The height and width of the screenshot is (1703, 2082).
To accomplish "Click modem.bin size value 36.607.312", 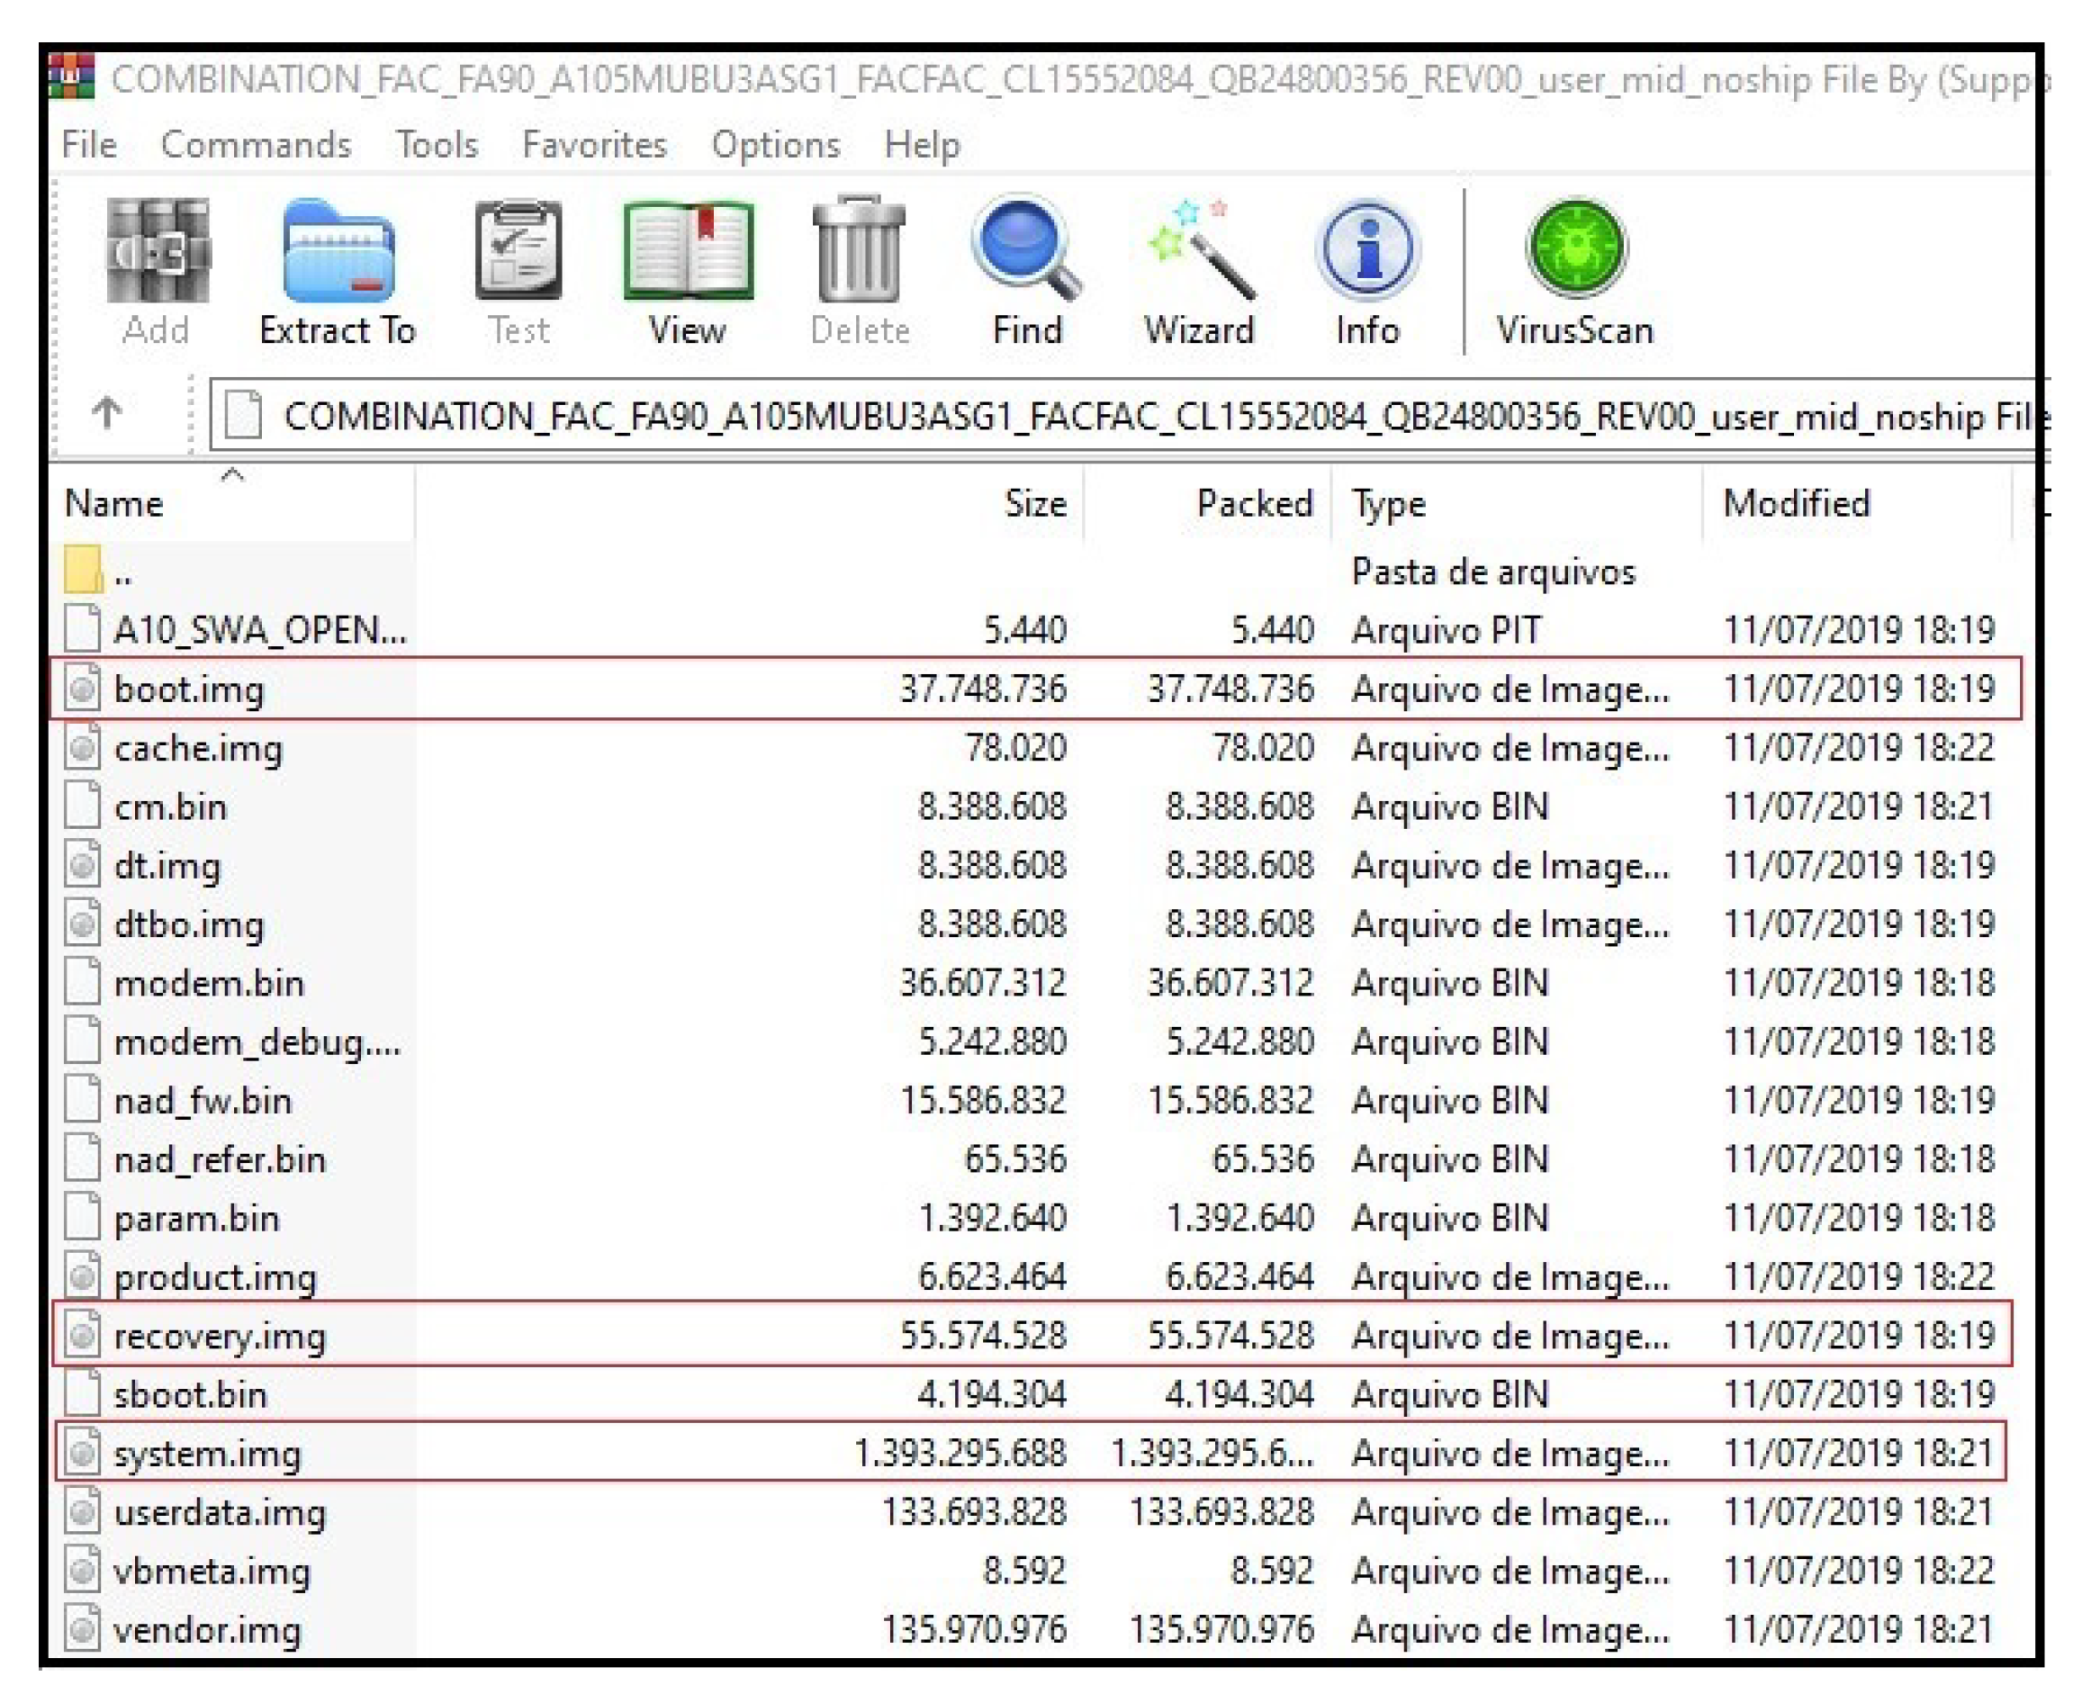I will point(983,982).
